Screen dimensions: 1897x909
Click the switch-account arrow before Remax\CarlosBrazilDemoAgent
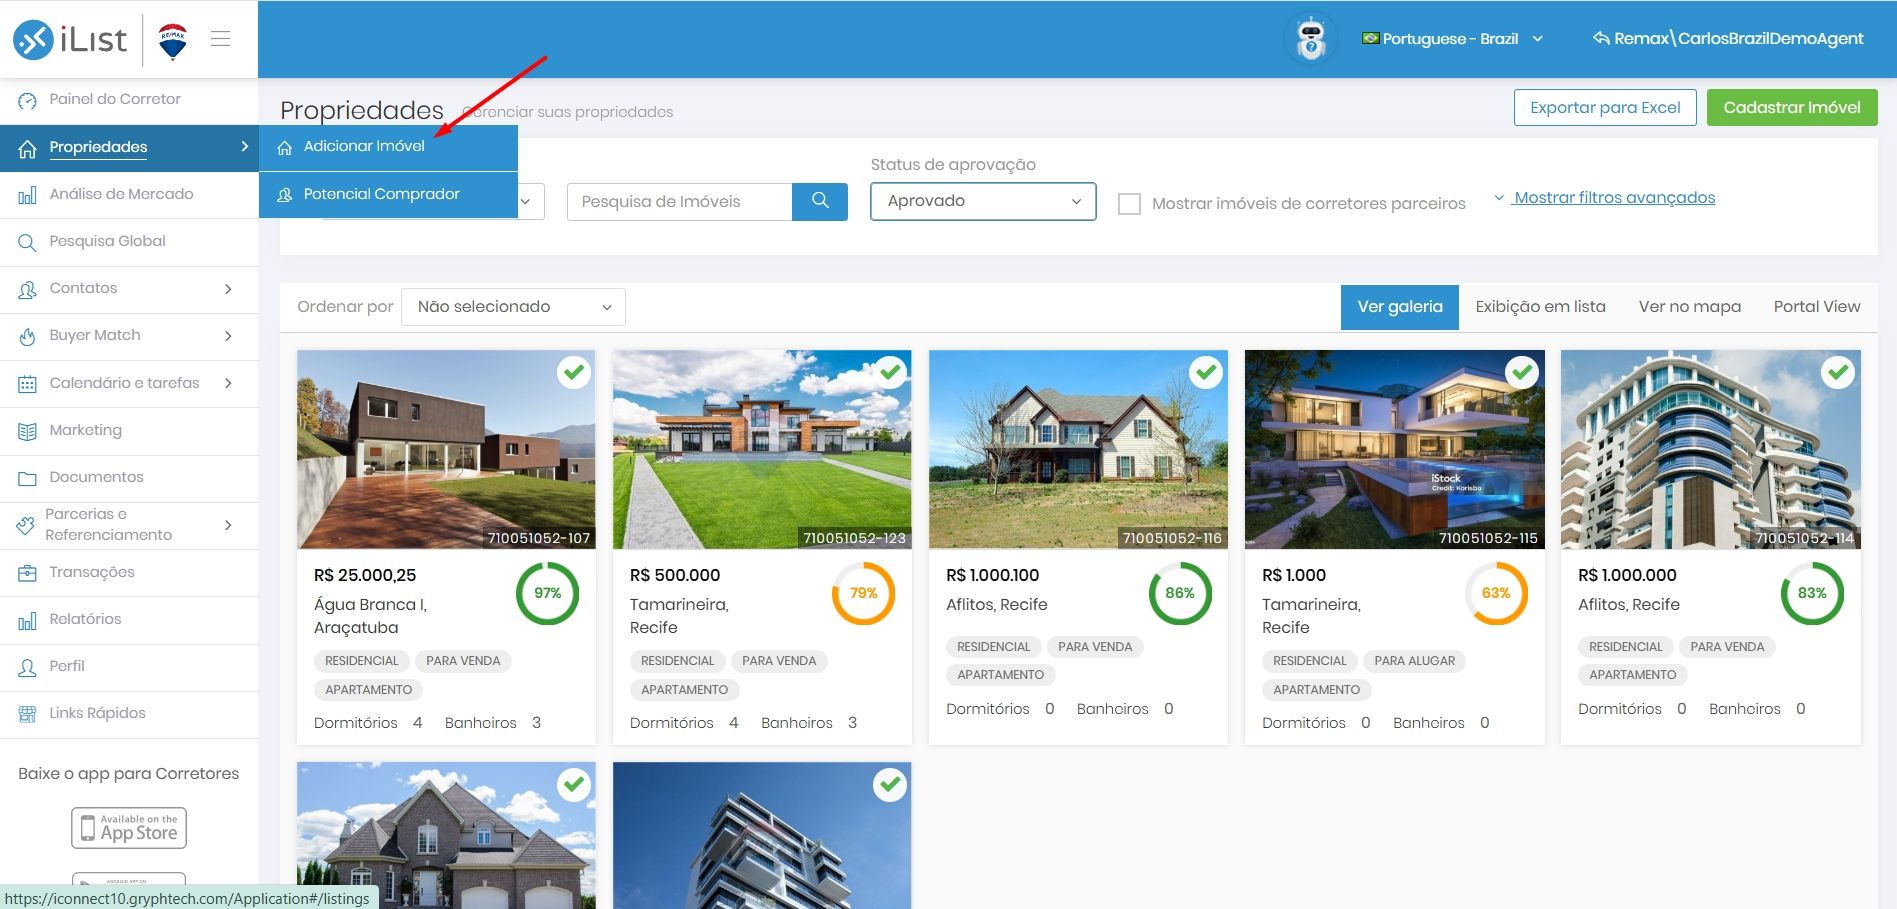point(1600,38)
